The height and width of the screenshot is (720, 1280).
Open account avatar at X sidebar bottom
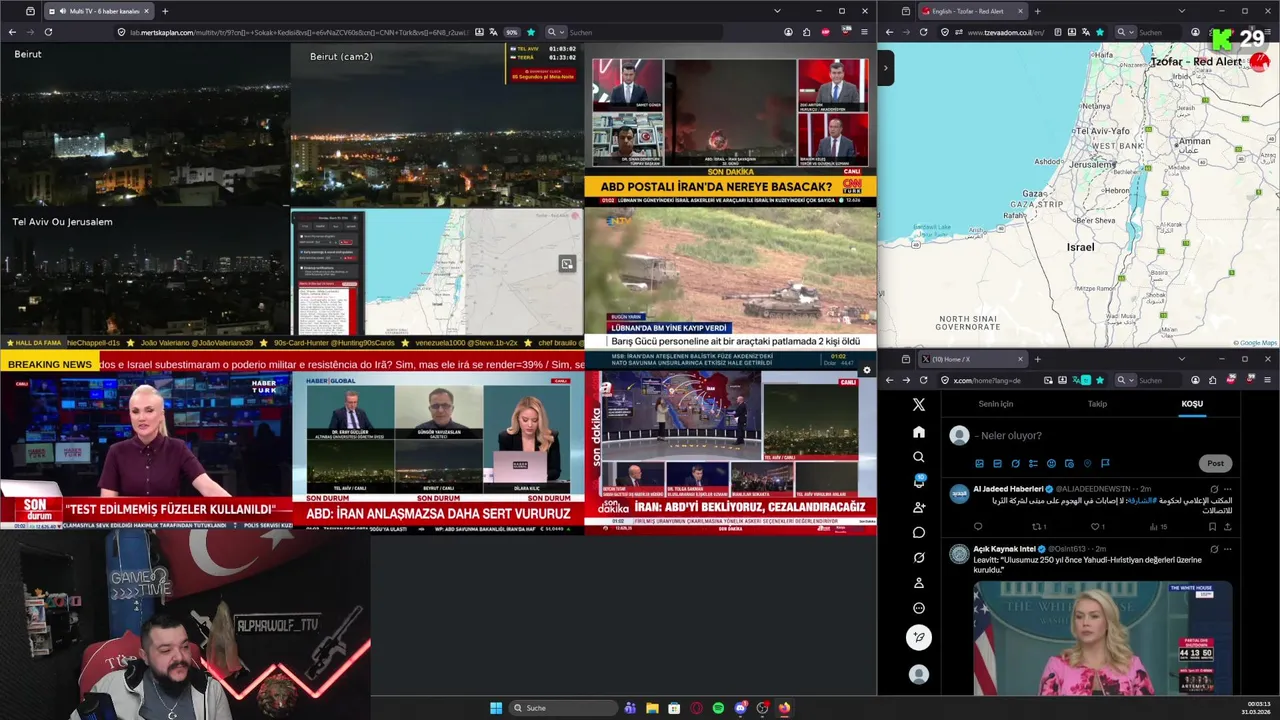[919, 675]
